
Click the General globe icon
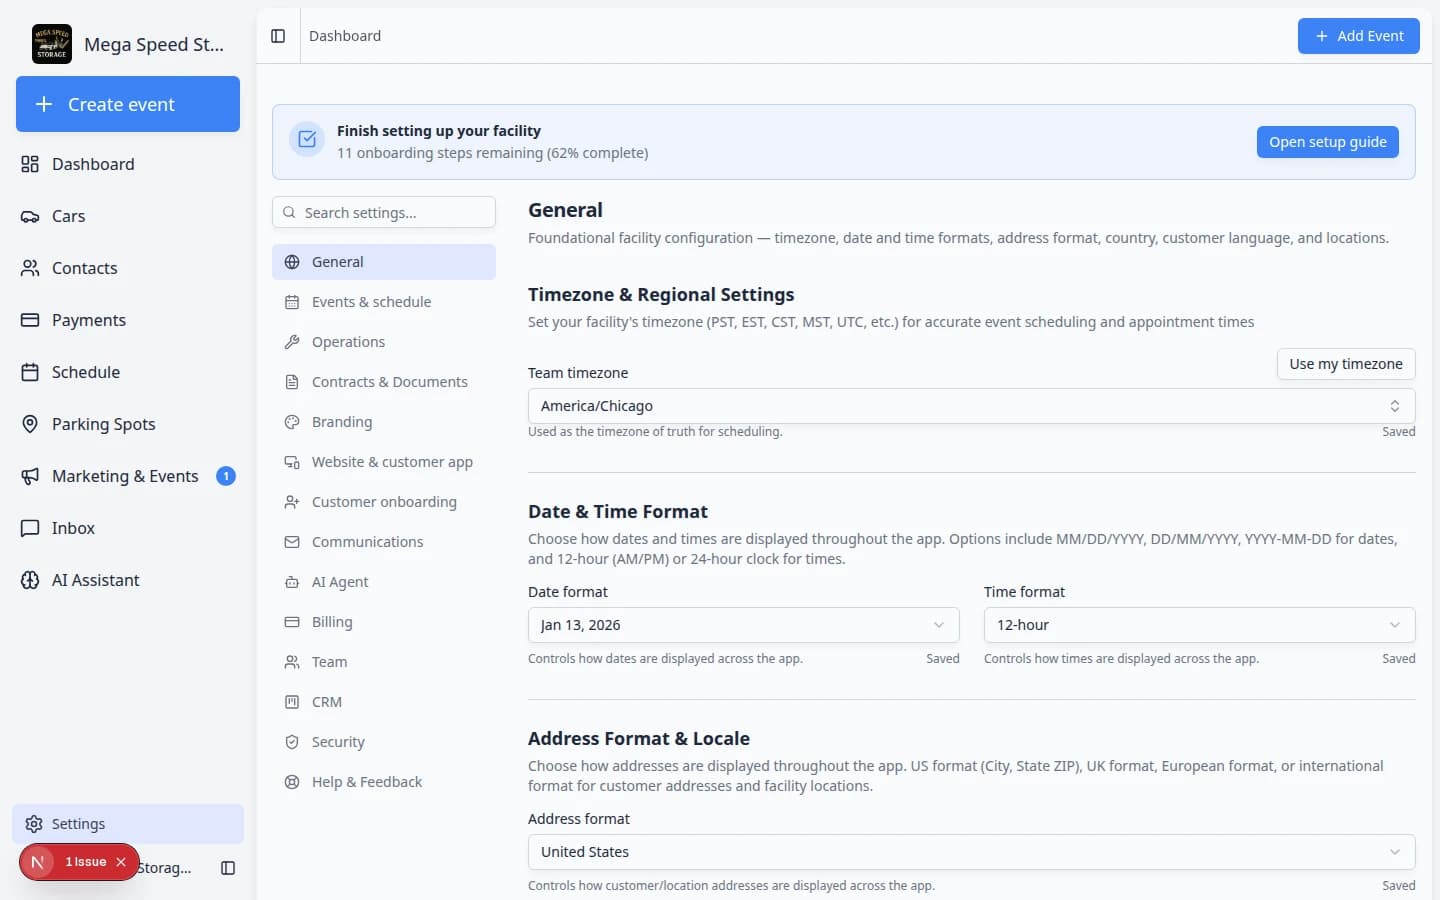coord(292,262)
